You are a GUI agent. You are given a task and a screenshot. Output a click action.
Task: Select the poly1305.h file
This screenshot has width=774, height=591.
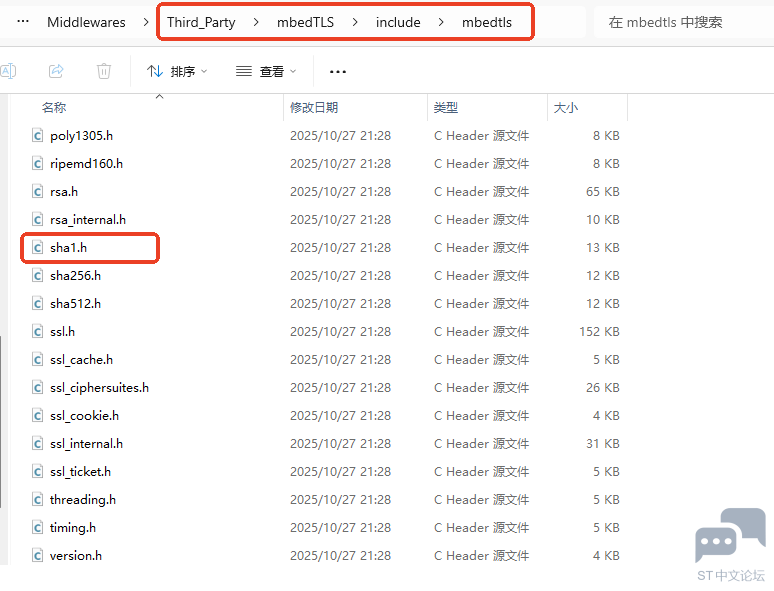click(81, 135)
